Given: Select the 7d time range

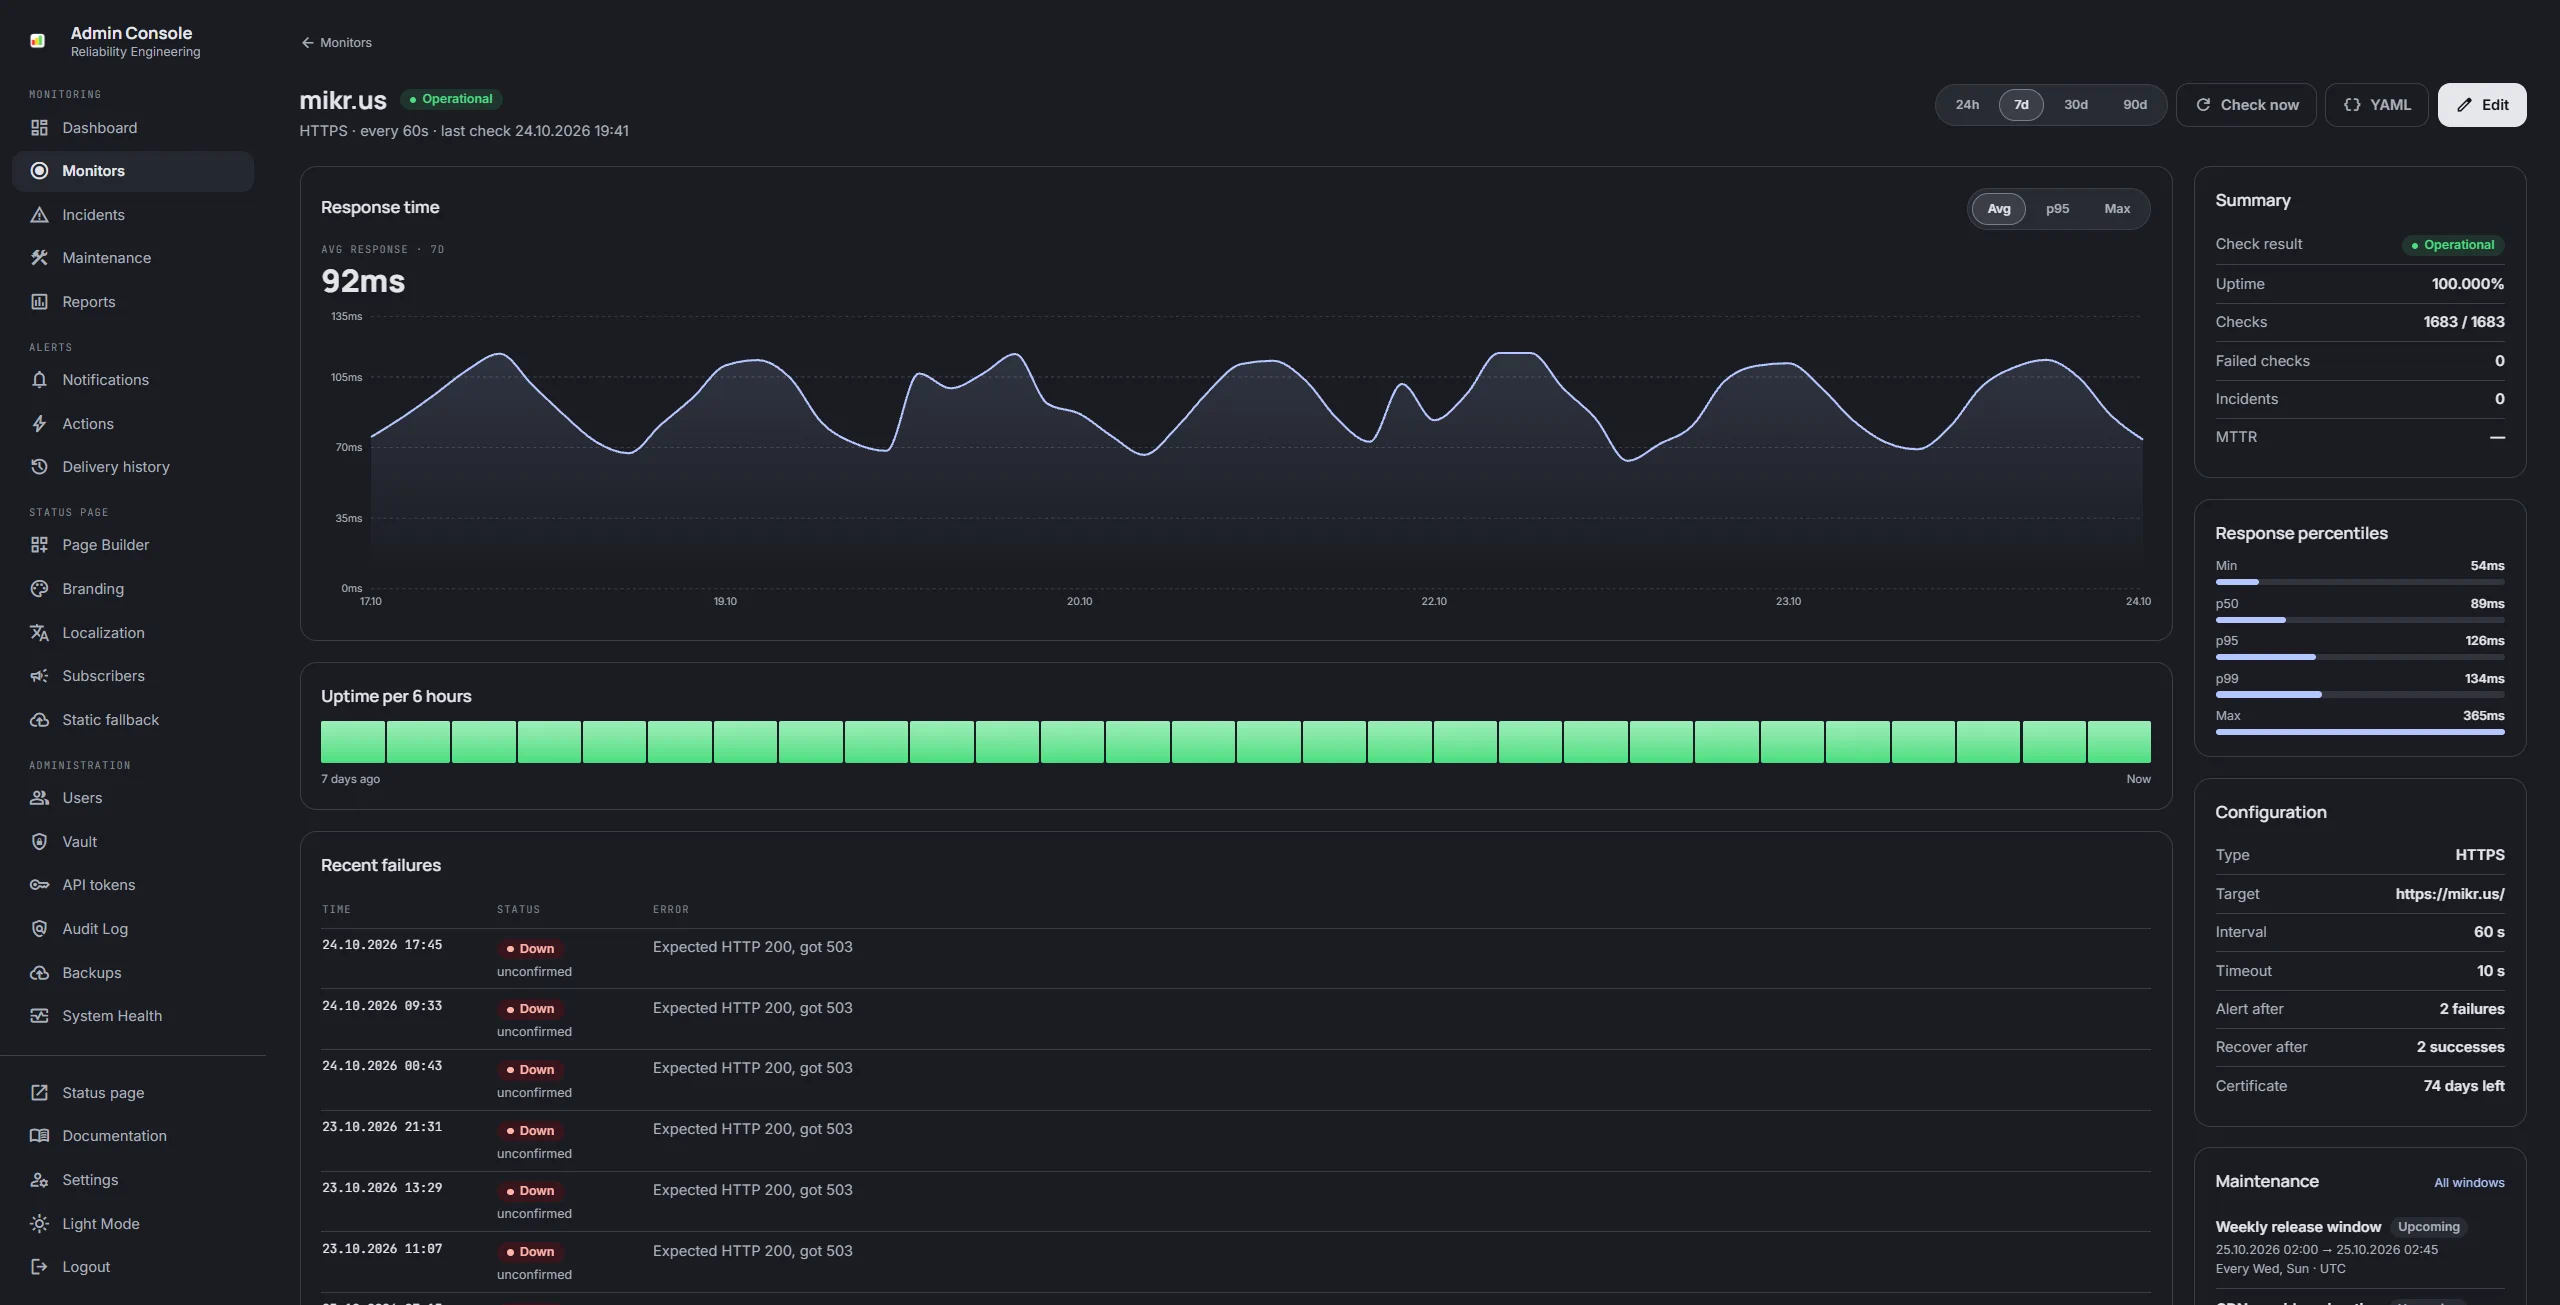Looking at the screenshot, I should [2021, 105].
